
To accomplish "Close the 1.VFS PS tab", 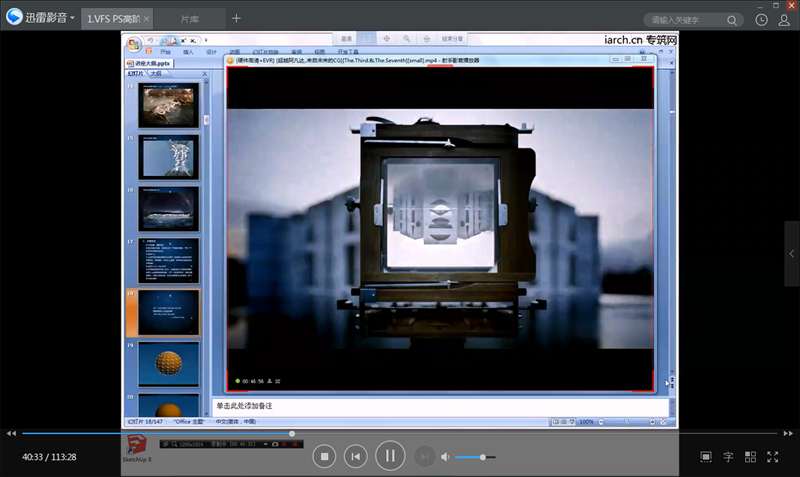I will point(146,18).
